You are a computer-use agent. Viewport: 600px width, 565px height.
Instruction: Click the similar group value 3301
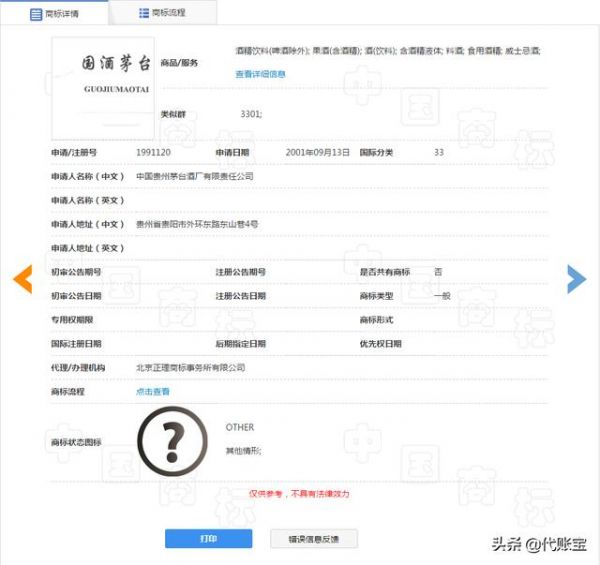[x=251, y=114]
